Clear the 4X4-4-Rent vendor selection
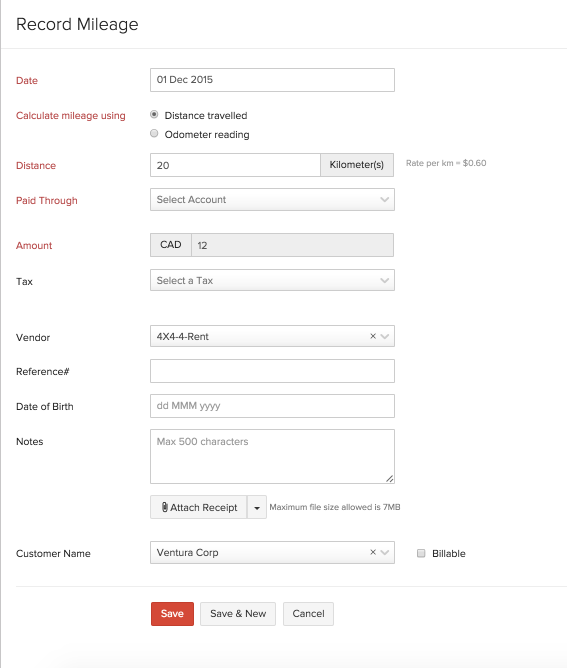The image size is (567, 668). [373, 336]
